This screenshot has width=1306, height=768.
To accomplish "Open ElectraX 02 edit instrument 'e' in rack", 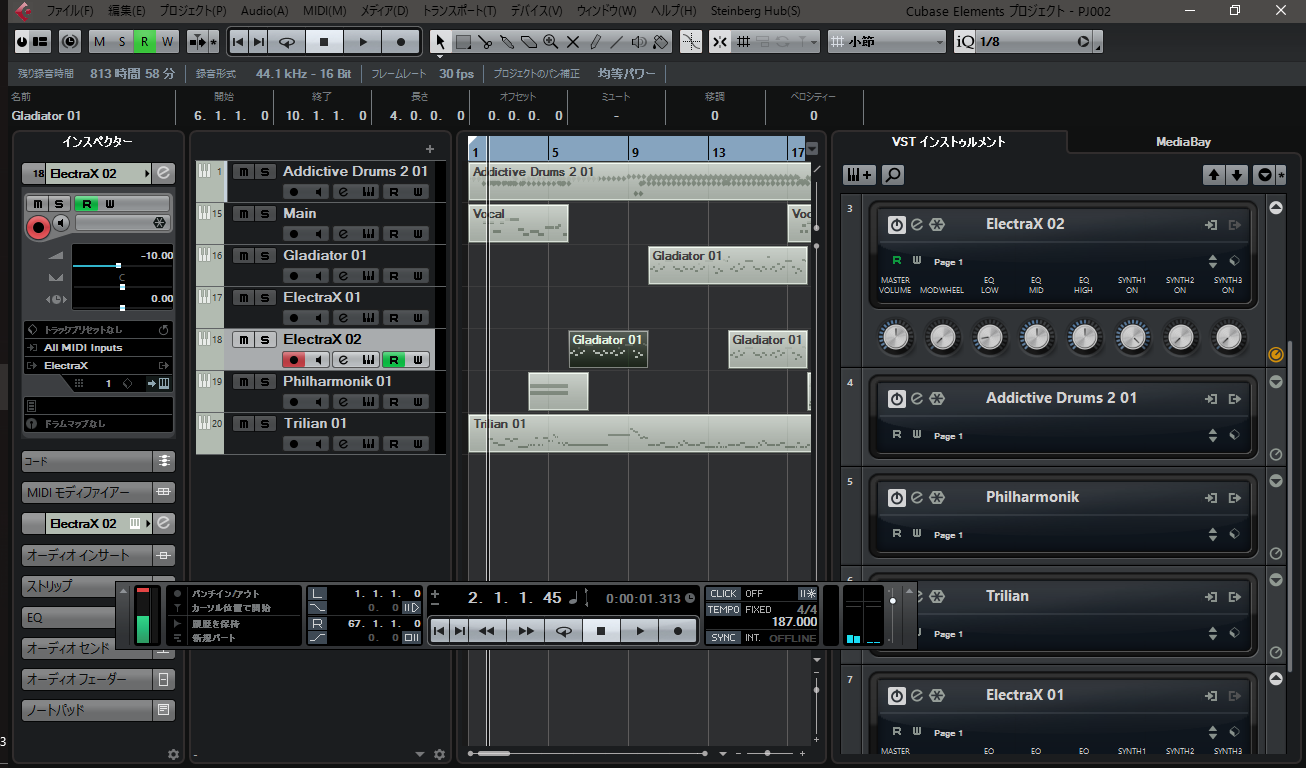I will [916, 225].
